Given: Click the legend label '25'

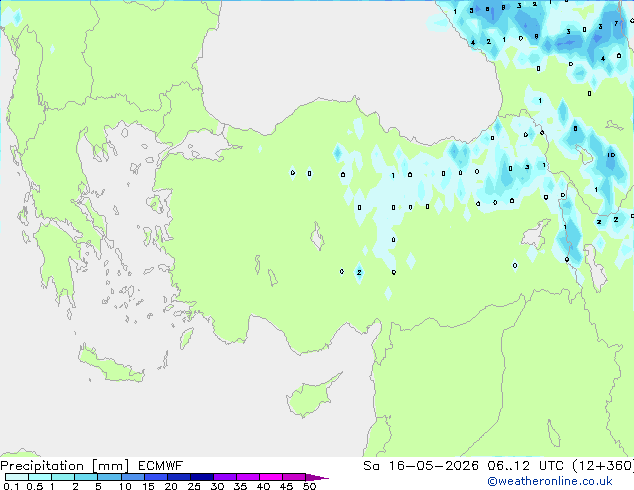Looking at the screenshot, I should tap(194, 486).
